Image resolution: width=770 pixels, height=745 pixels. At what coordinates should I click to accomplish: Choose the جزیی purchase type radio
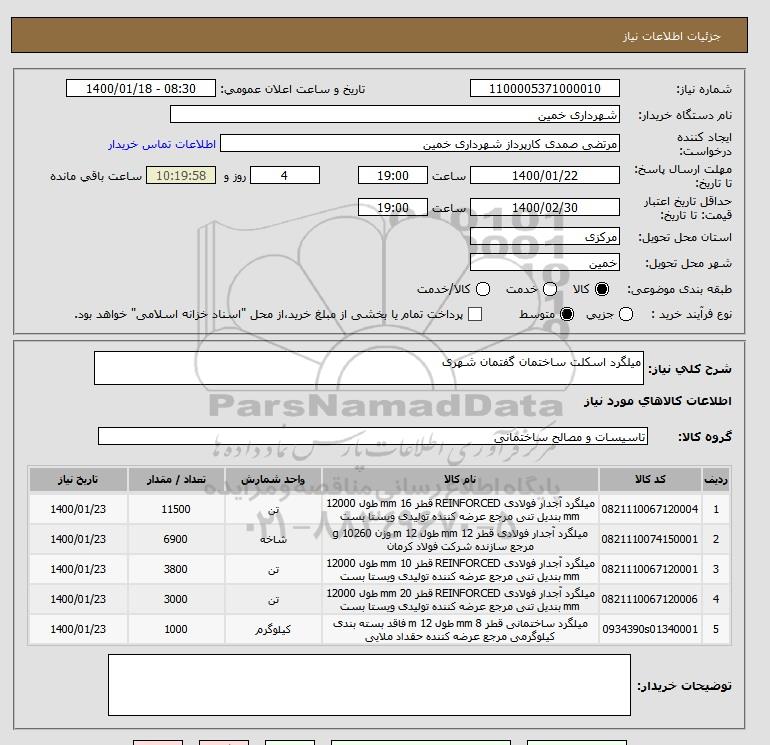626,314
